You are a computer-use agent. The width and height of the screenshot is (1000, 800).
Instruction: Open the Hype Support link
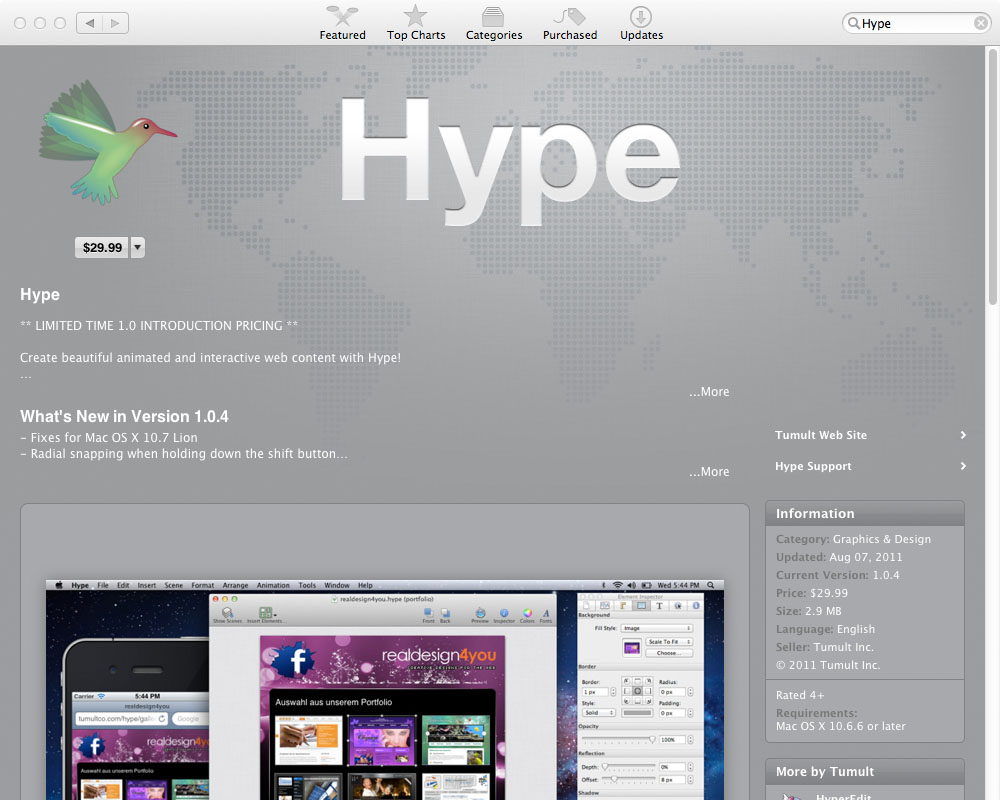[813, 466]
